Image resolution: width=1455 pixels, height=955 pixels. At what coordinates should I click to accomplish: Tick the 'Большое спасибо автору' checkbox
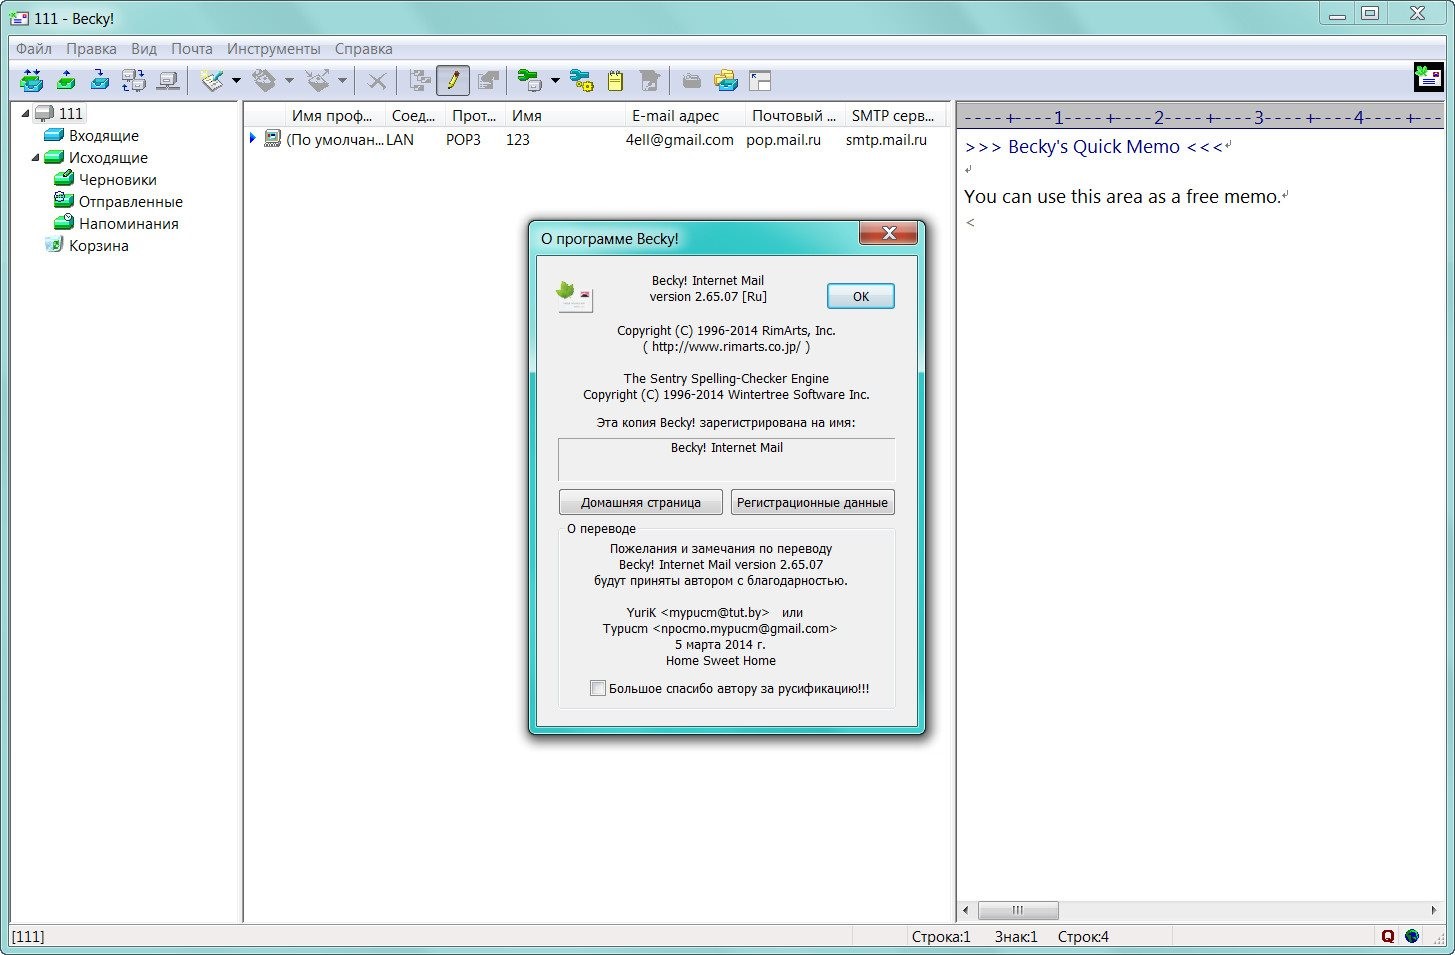(597, 688)
